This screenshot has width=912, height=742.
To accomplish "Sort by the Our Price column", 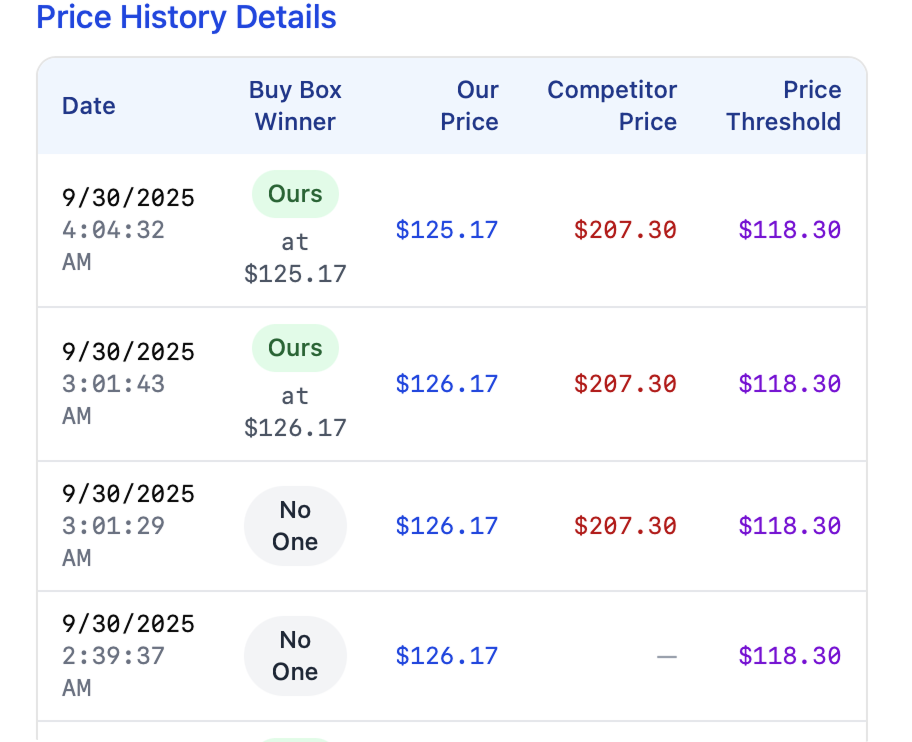I will tap(470, 105).
